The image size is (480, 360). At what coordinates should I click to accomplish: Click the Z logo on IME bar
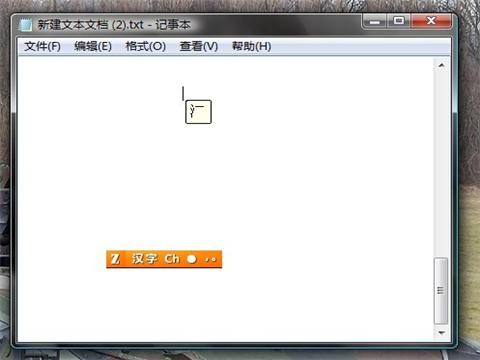coord(115,259)
